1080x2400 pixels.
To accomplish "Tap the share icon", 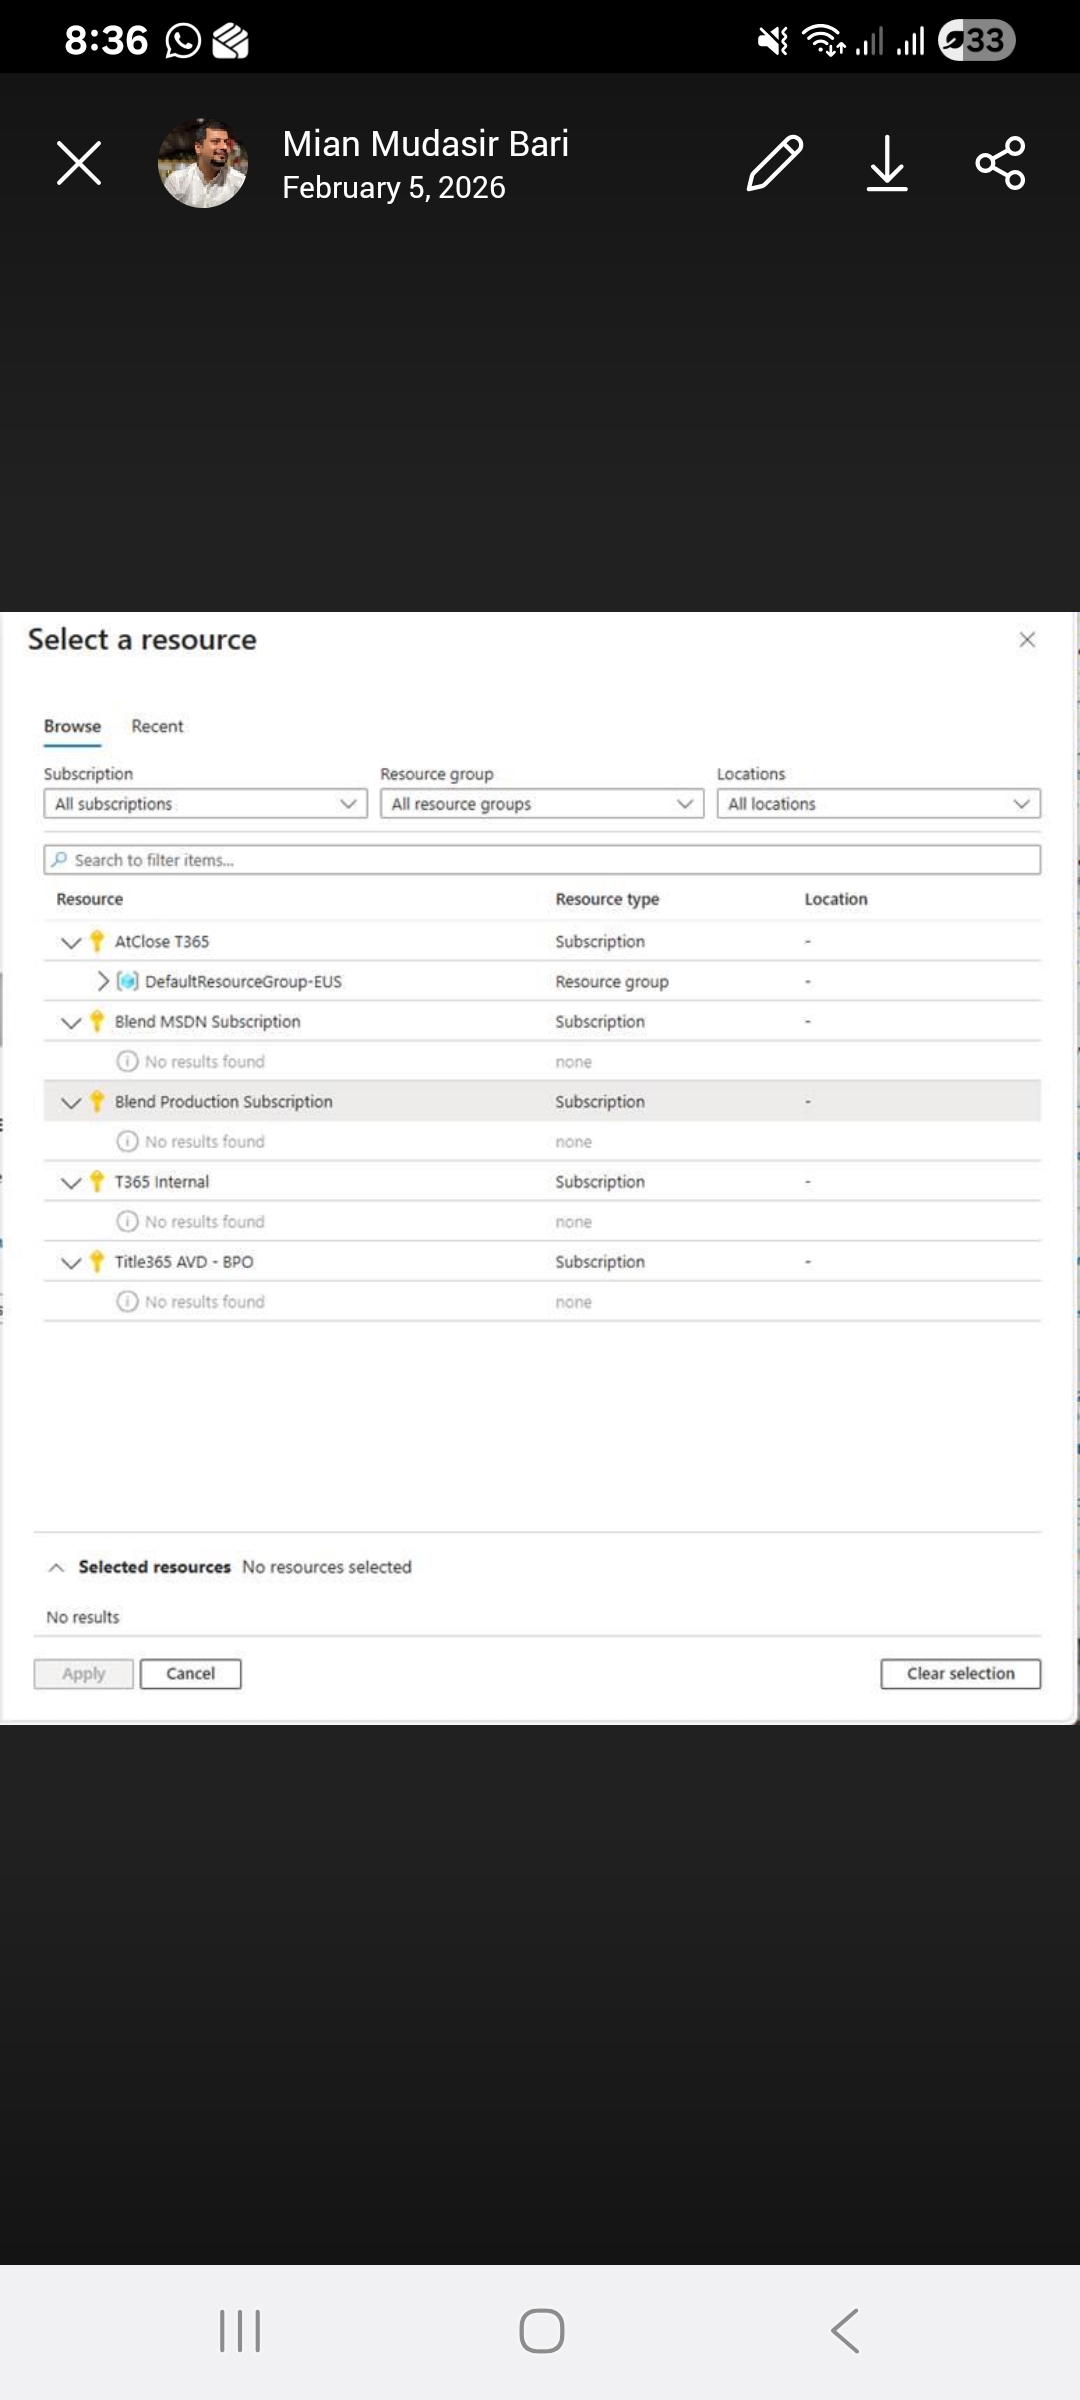I will tap(1000, 163).
